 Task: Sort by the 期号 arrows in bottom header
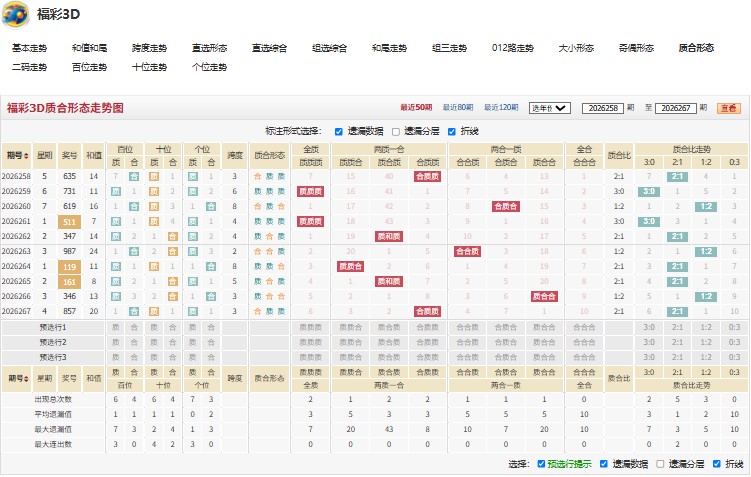coord(26,378)
